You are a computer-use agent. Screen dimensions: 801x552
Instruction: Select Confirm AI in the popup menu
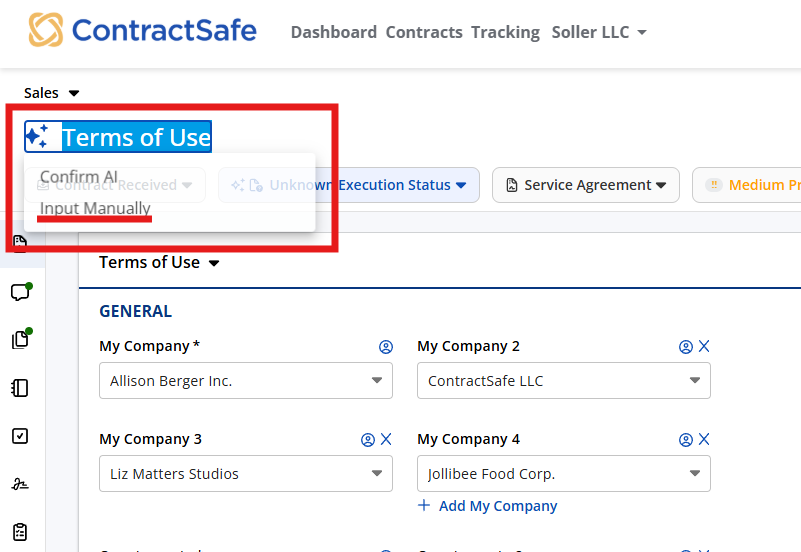click(x=79, y=177)
